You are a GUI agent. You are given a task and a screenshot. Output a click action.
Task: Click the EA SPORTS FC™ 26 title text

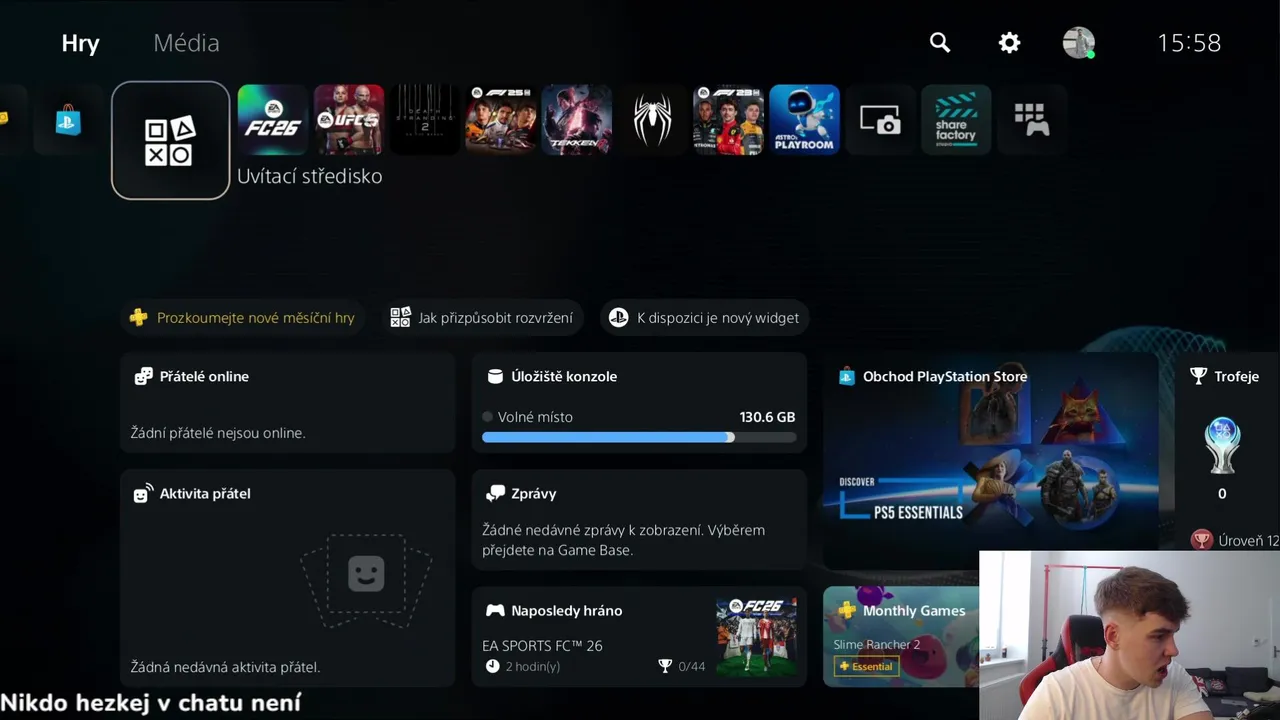pos(542,646)
